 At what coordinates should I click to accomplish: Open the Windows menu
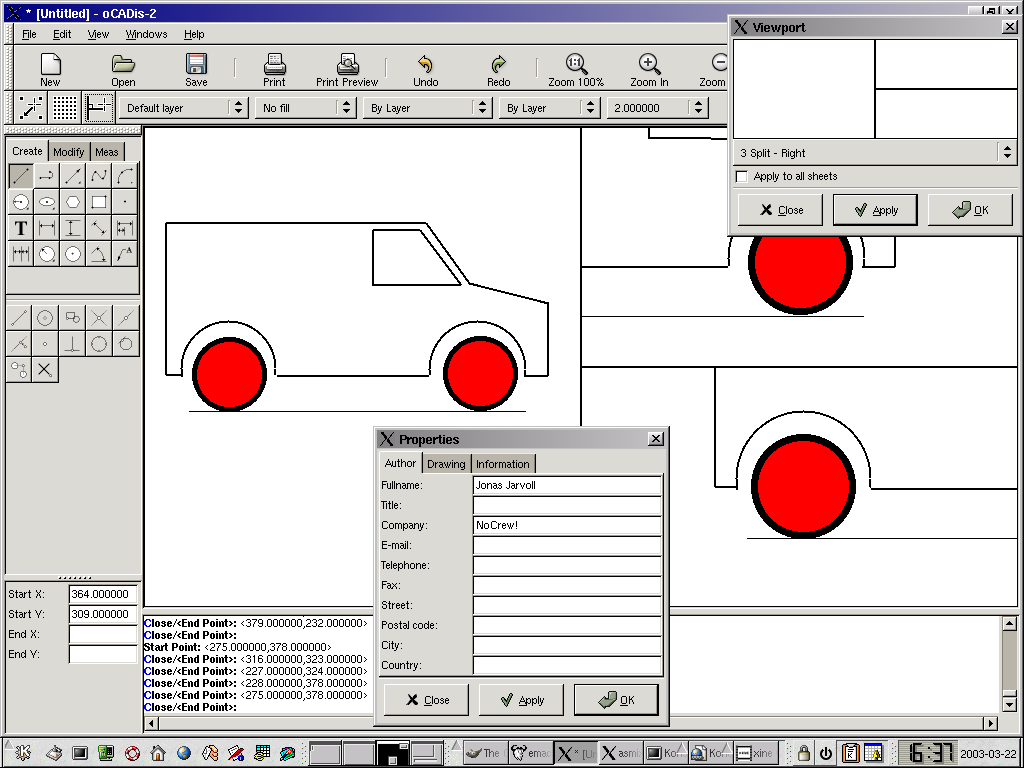pos(146,34)
